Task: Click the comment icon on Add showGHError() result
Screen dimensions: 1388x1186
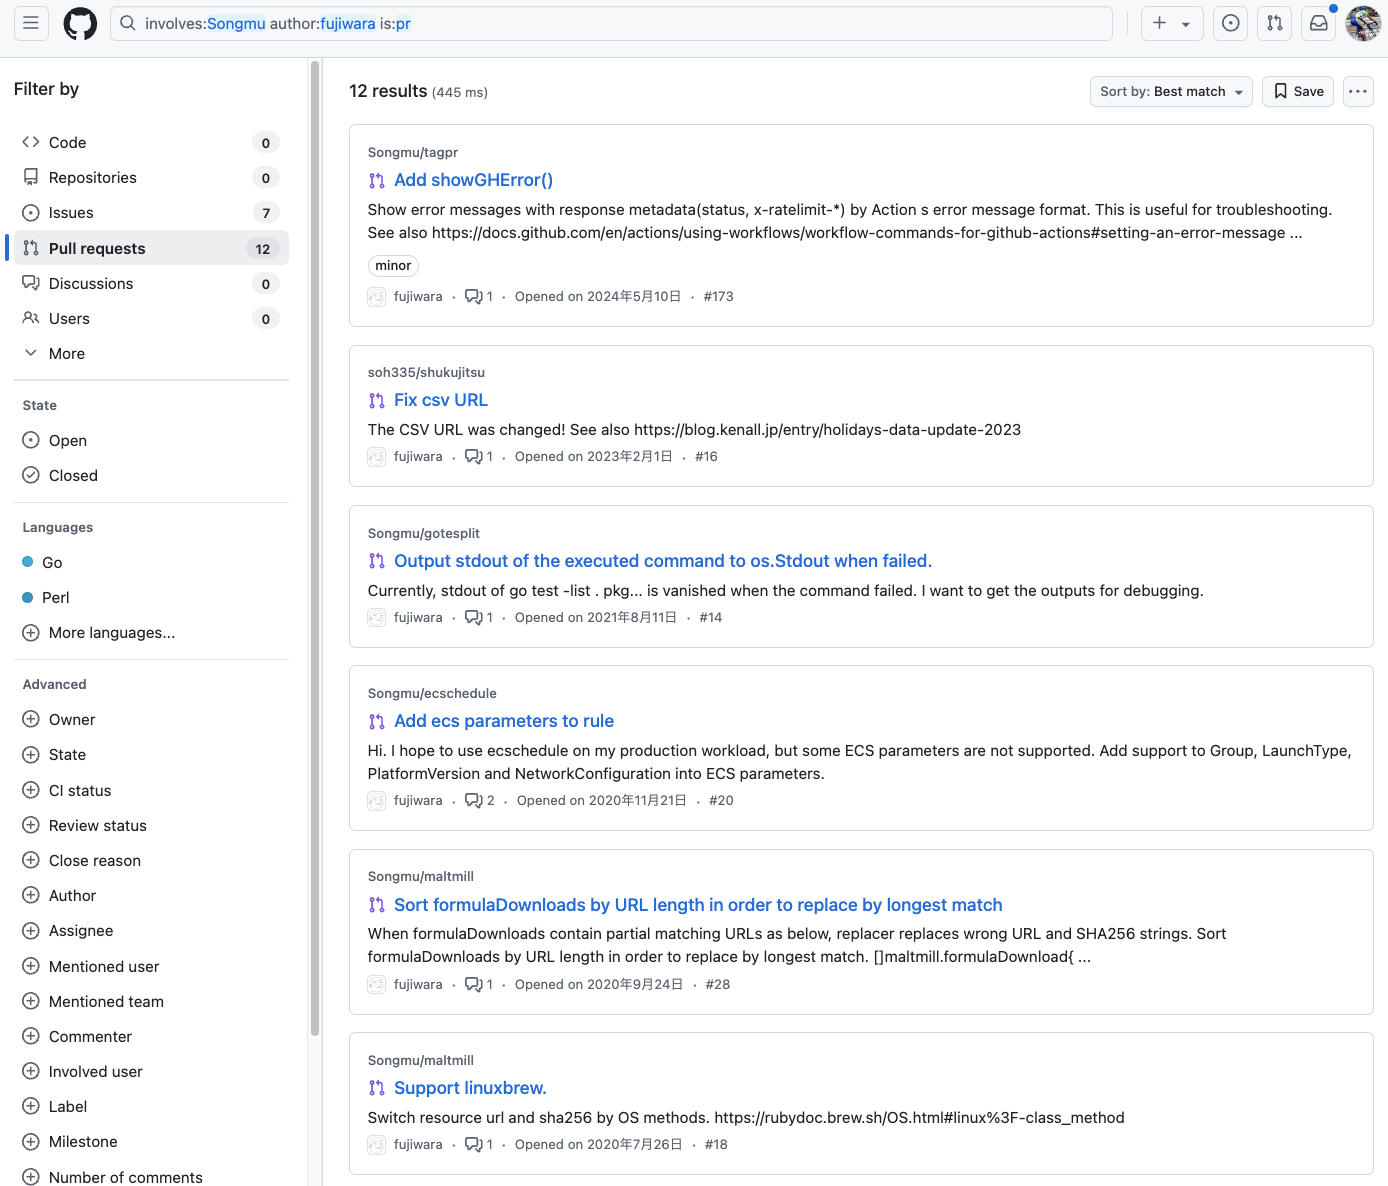Action: point(474,297)
